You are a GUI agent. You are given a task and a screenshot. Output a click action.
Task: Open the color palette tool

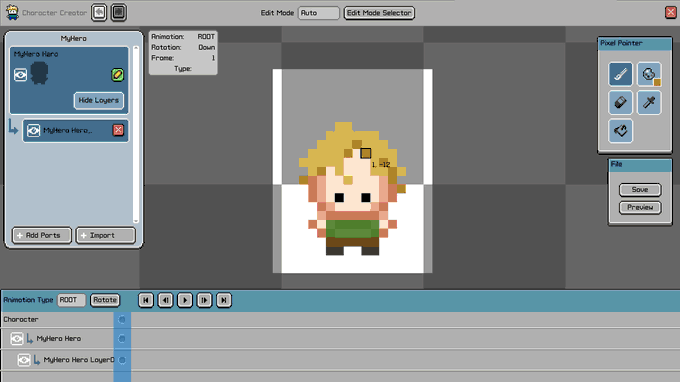649,75
